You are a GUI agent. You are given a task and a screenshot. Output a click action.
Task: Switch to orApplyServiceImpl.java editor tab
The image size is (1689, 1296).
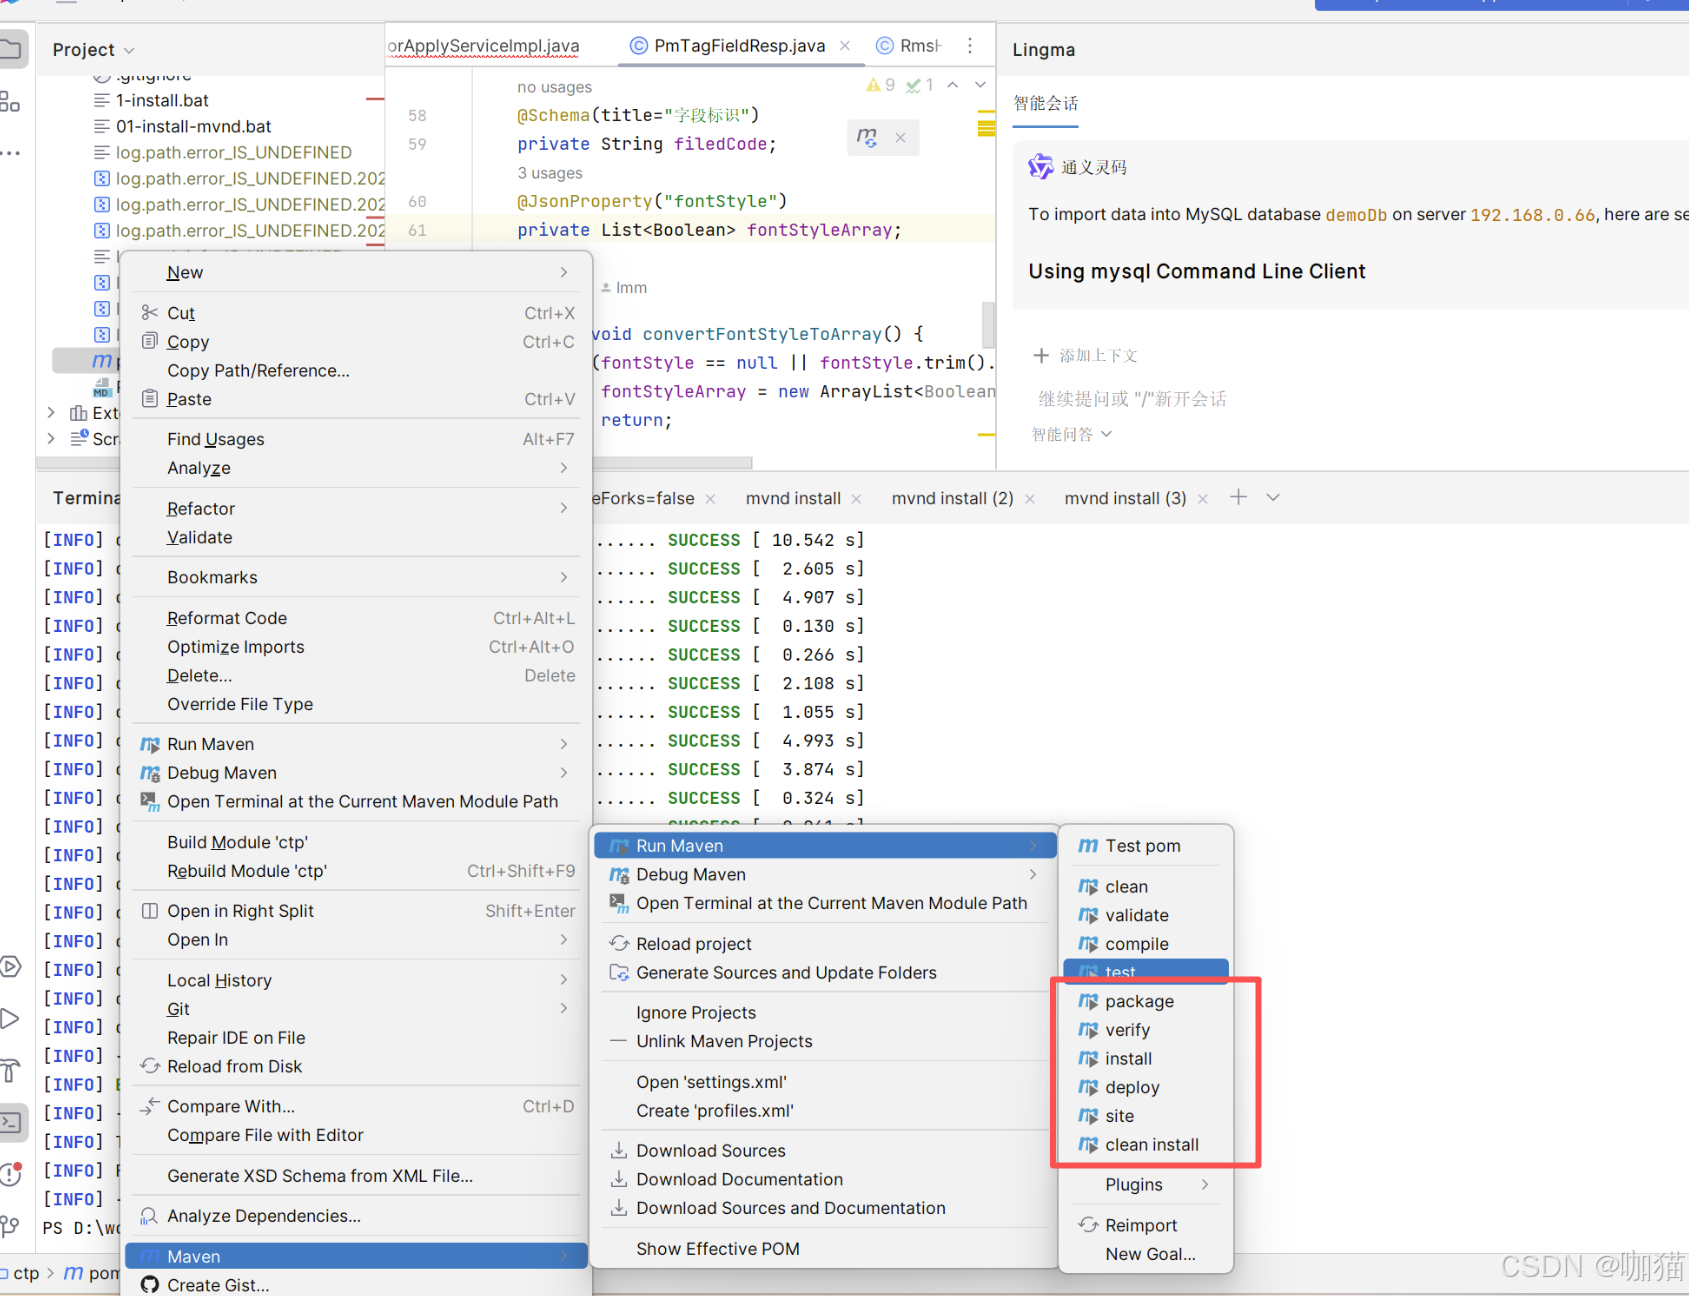[x=486, y=46]
